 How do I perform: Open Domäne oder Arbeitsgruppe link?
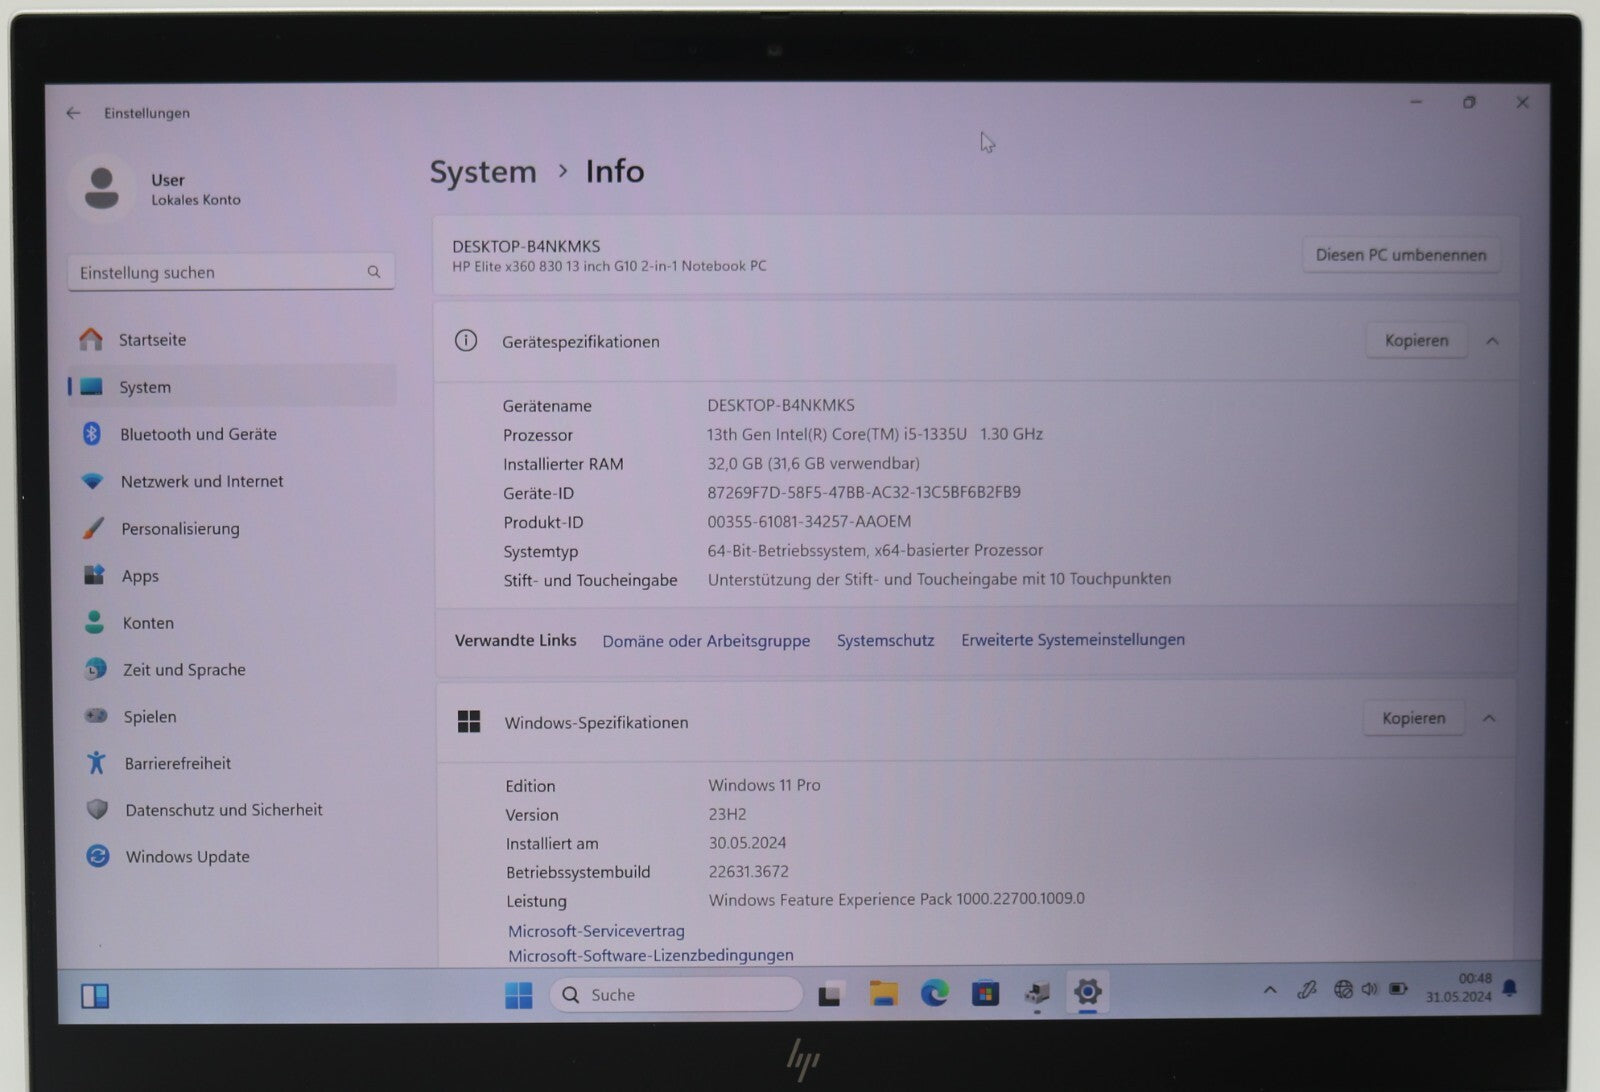pyautogui.click(x=706, y=641)
